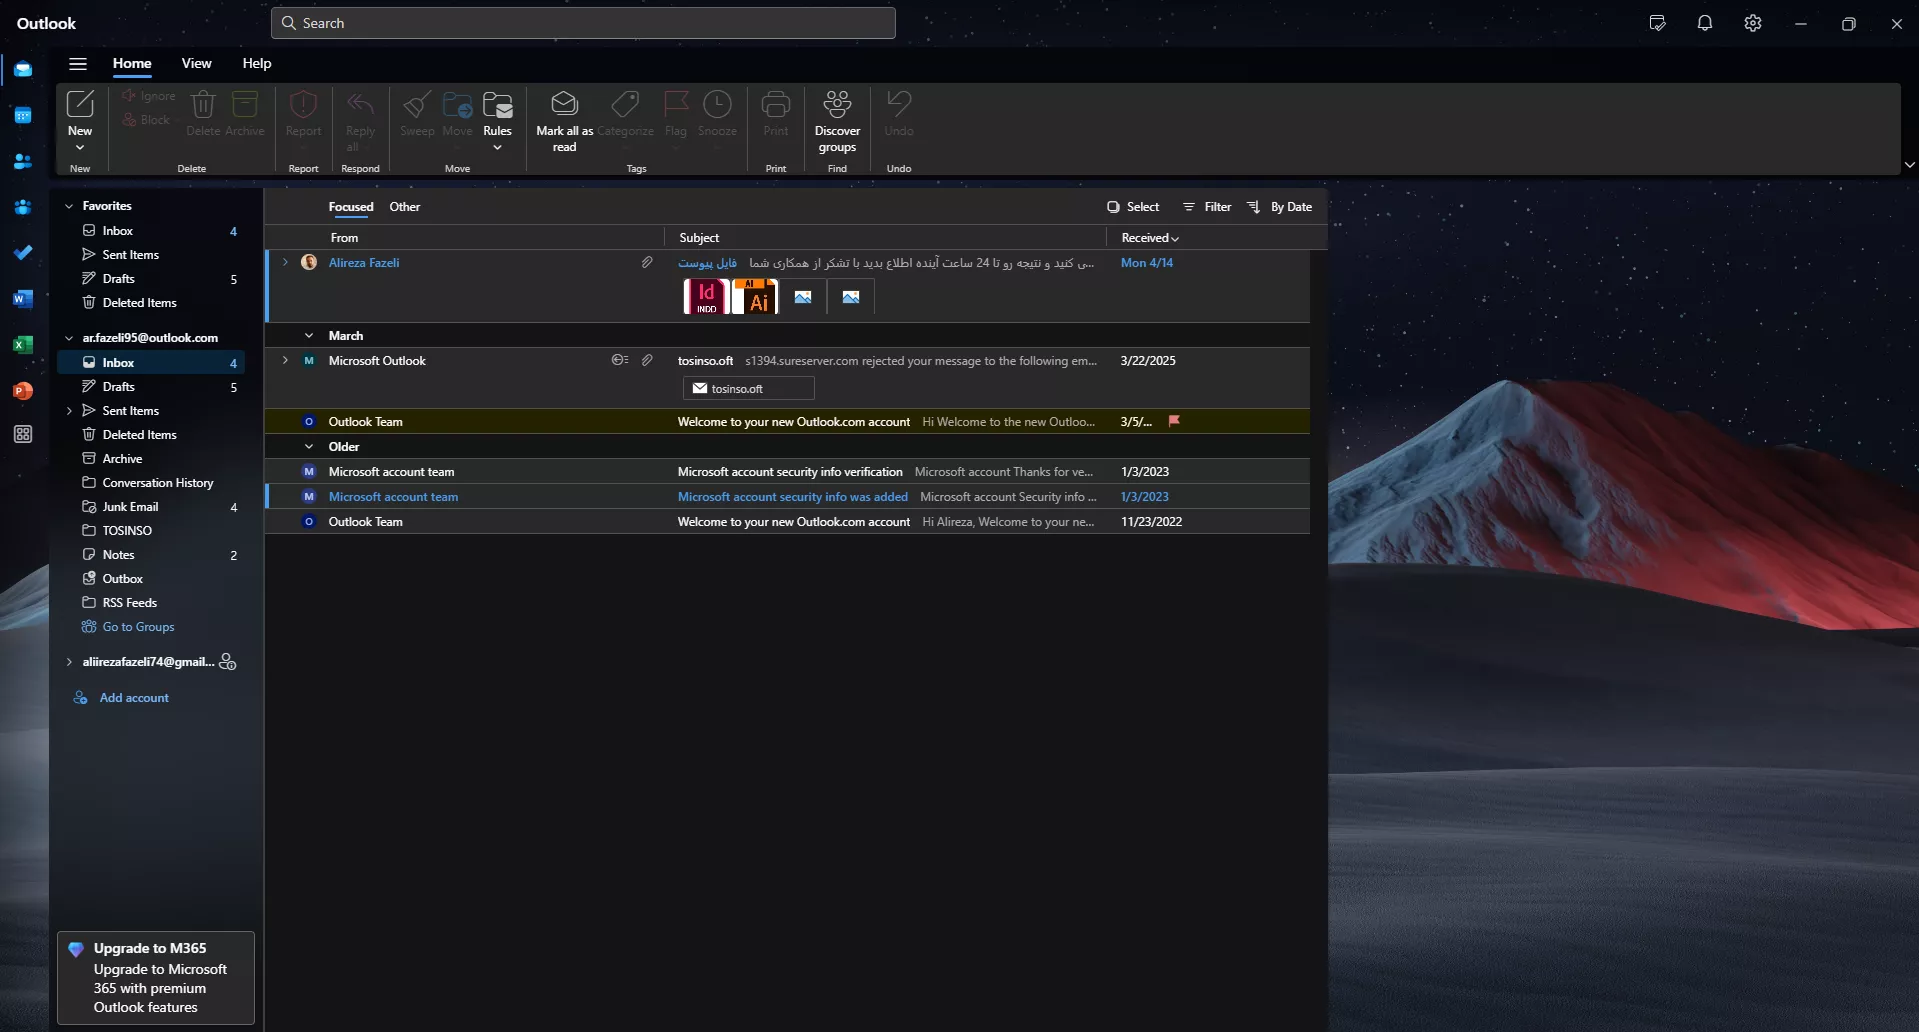The image size is (1919, 1032).
Task: Collapse the Older group header
Action: point(309,447)
